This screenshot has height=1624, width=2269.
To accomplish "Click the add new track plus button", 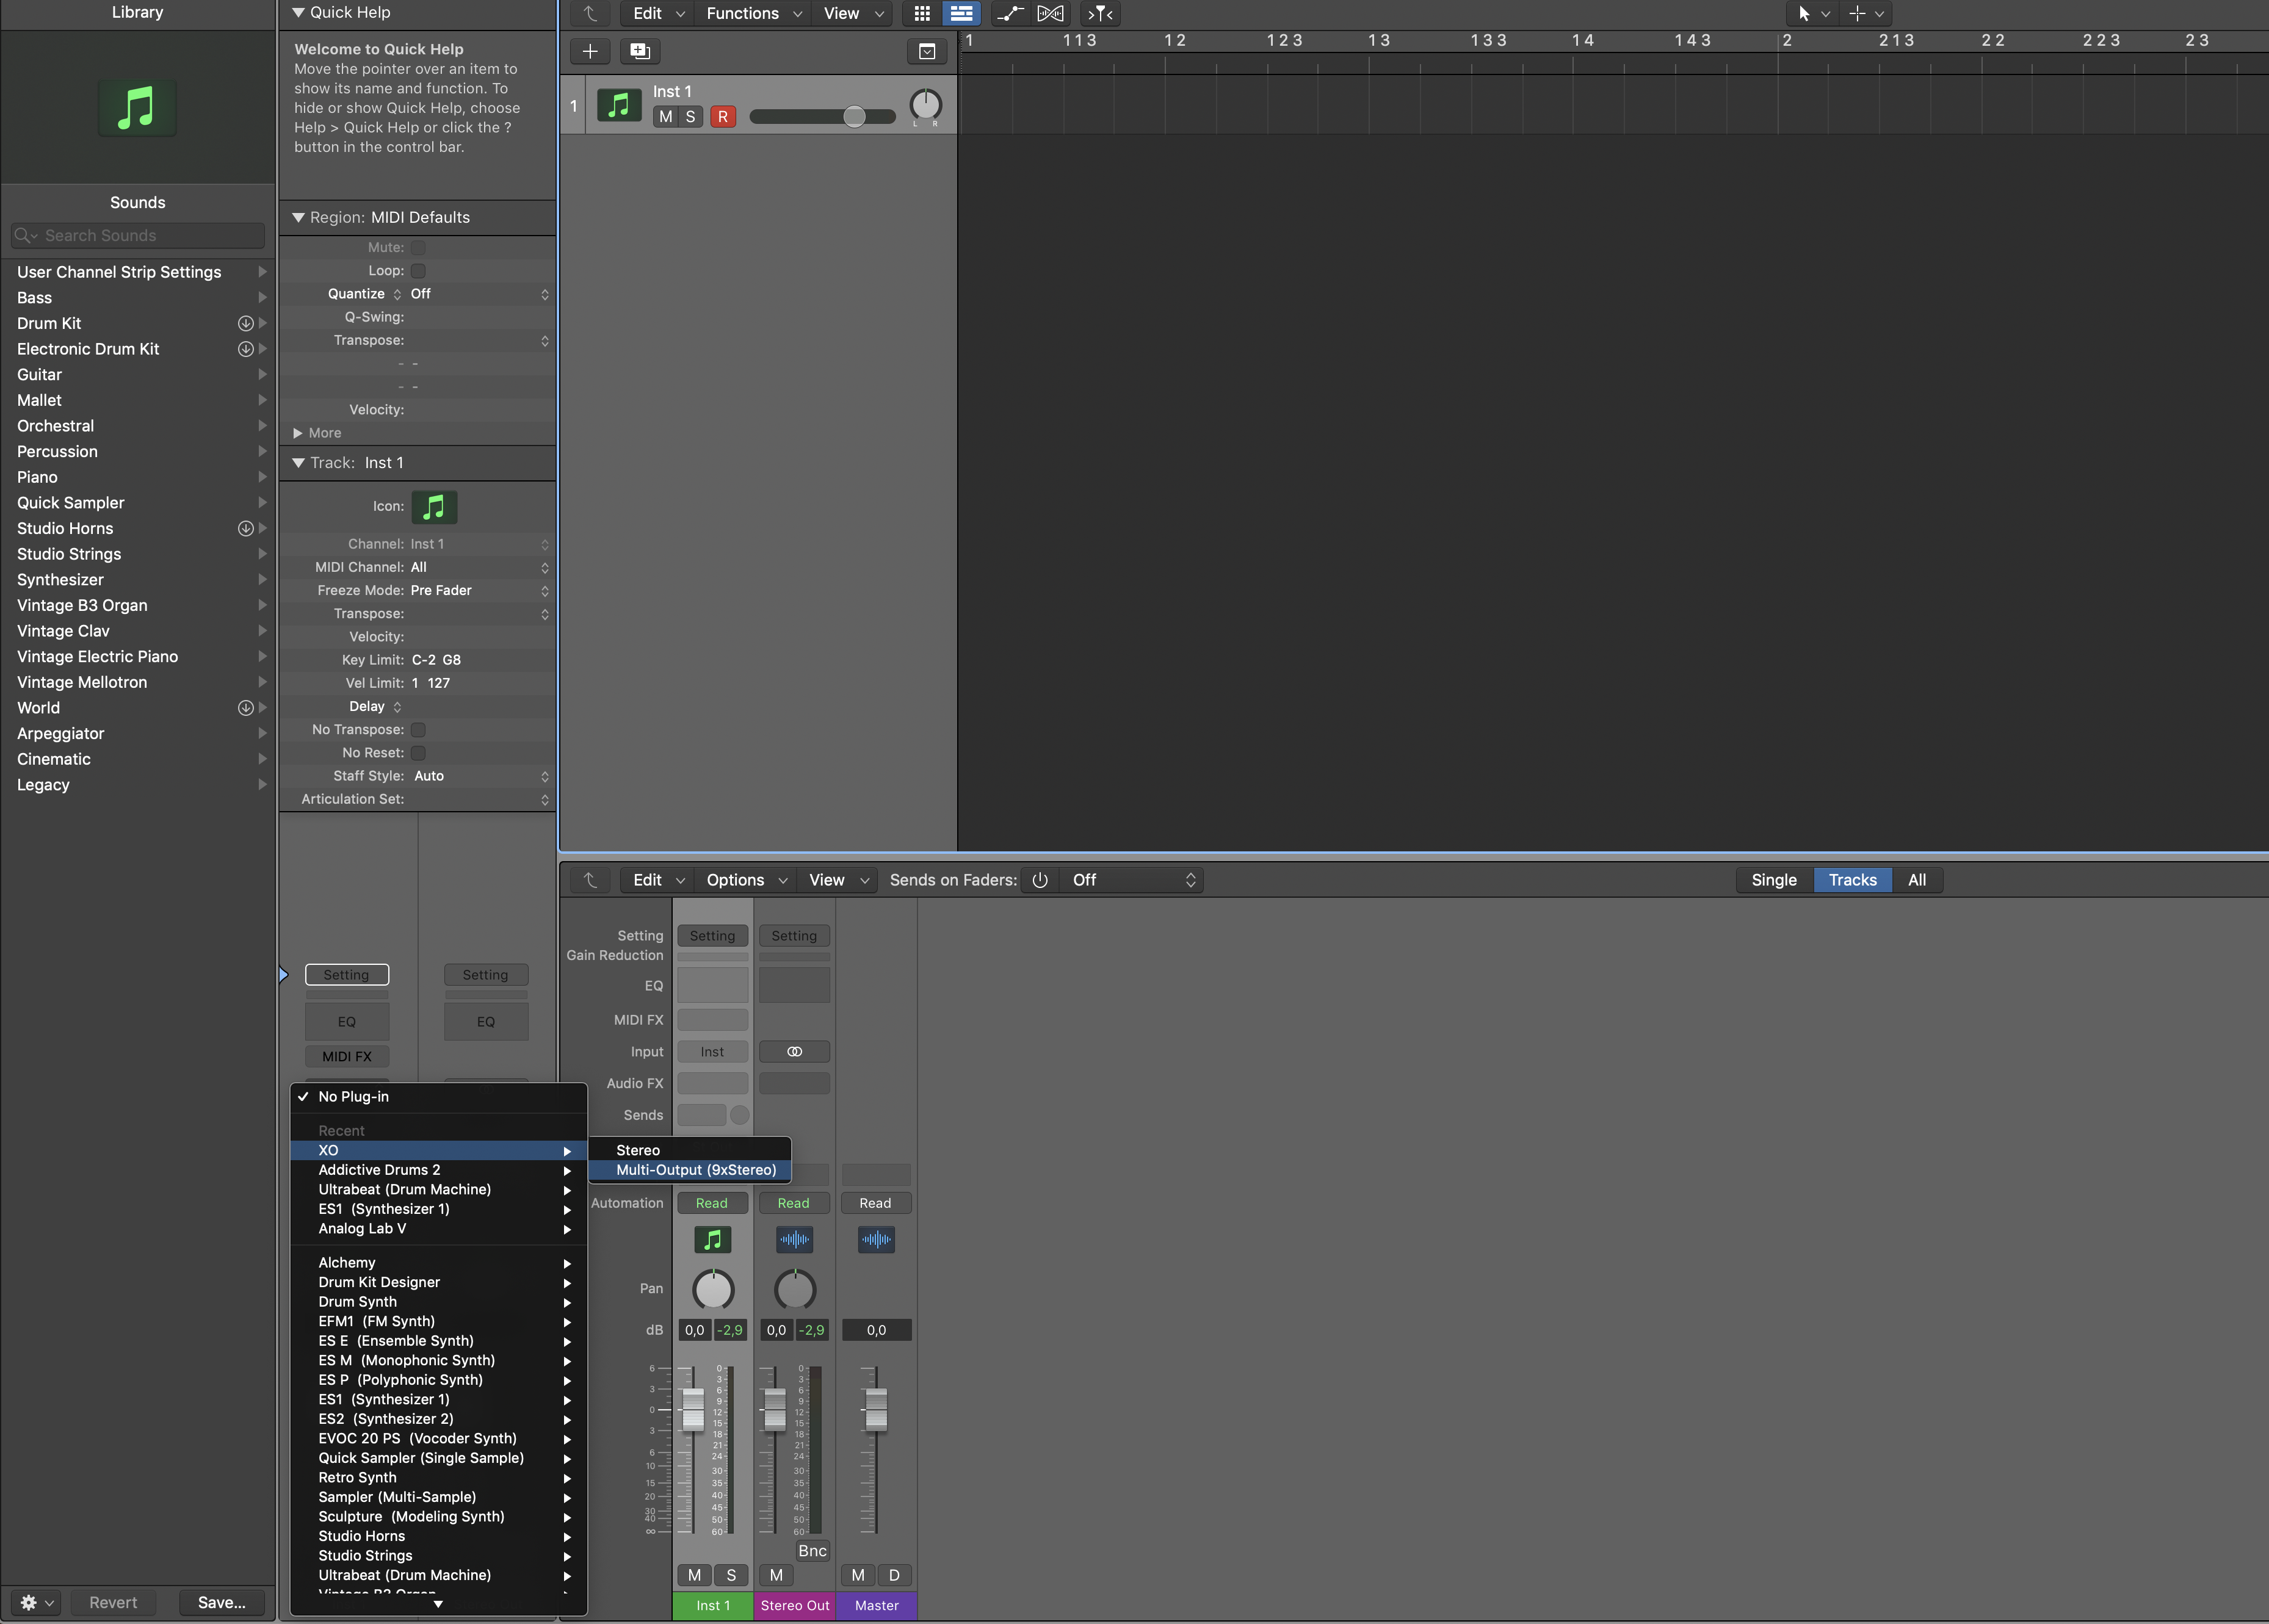I will [590, 51].
